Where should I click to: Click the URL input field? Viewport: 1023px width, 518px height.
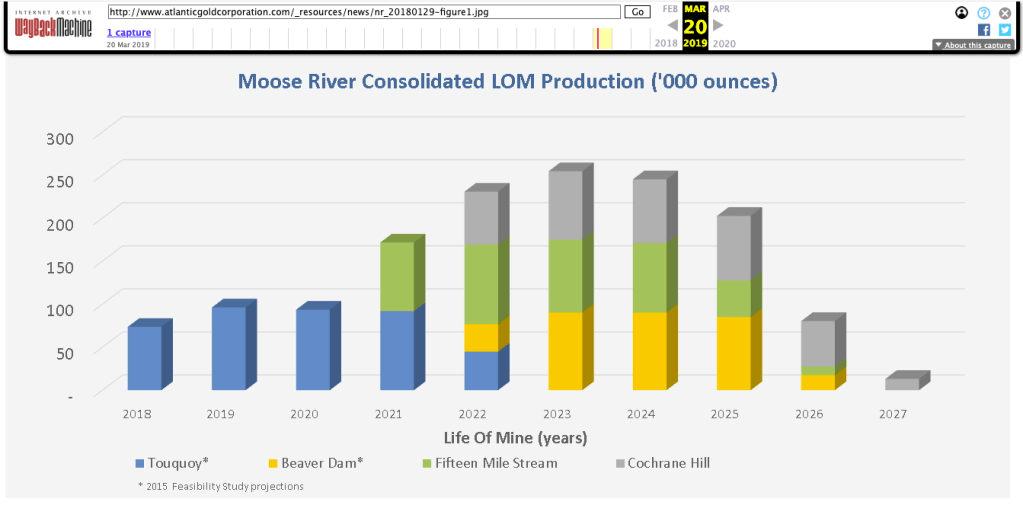click(364, 12)
